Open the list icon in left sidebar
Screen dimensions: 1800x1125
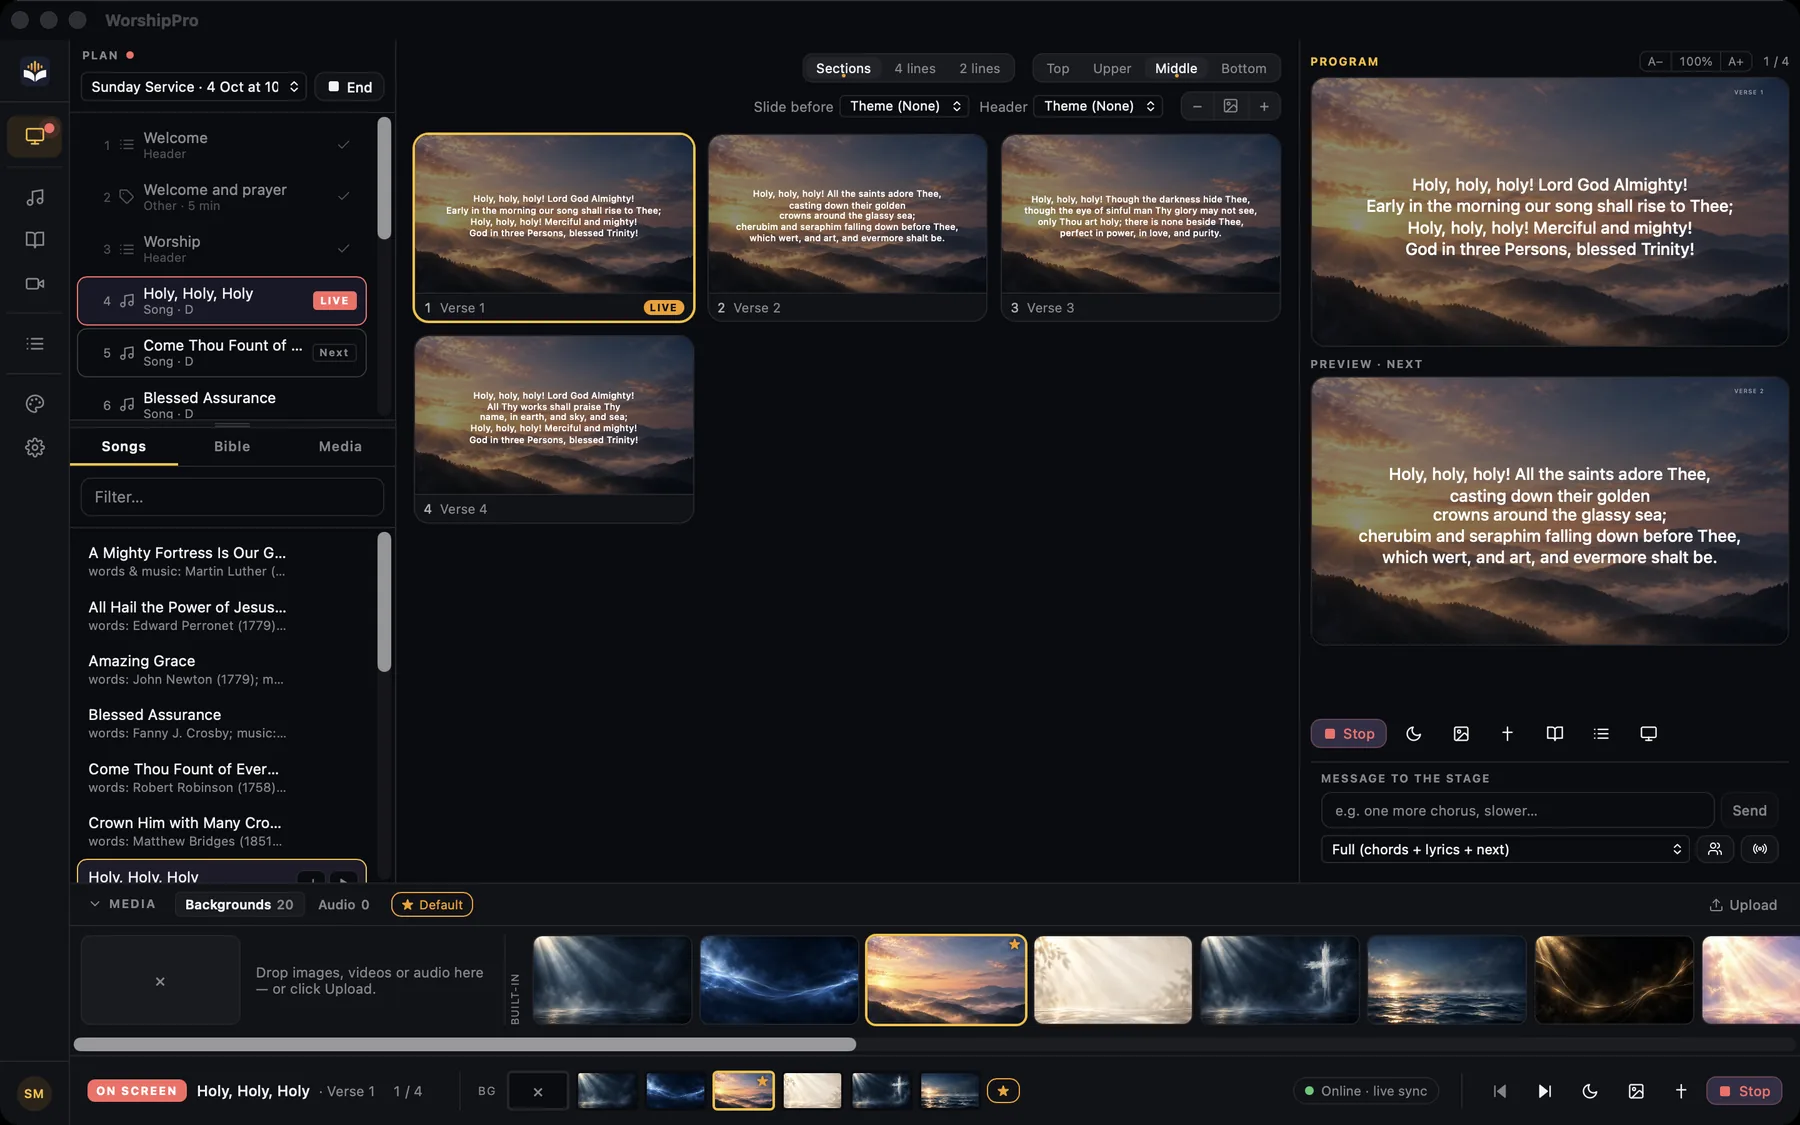35,344
